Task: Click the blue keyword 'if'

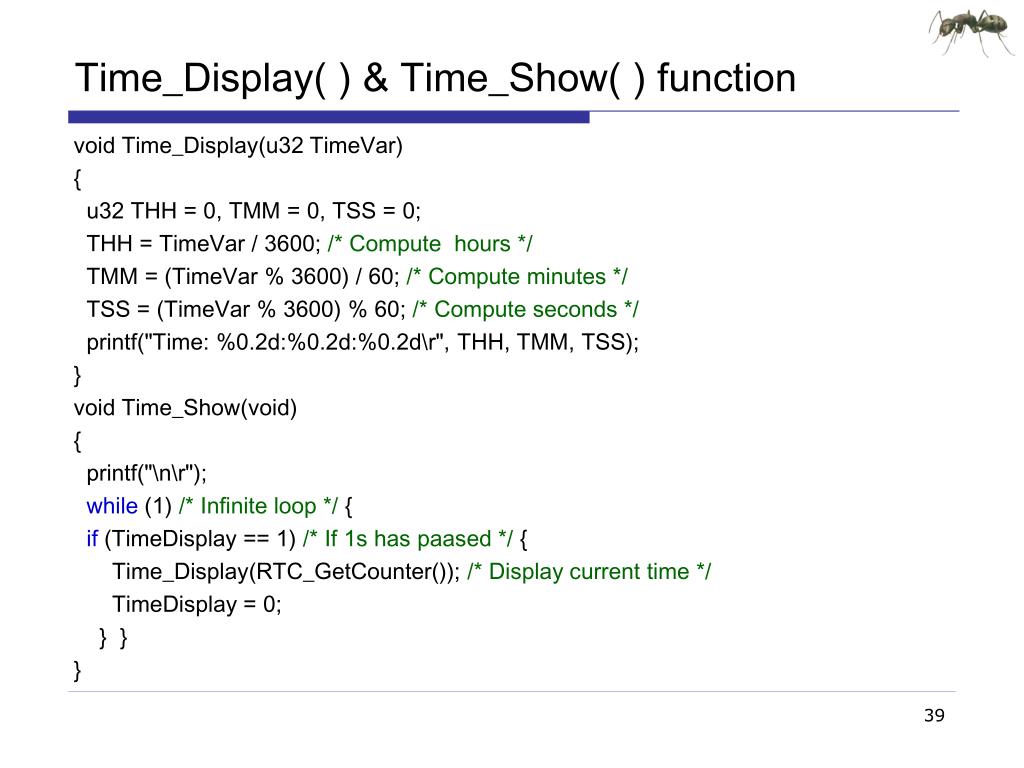Action: pos(92,539)
